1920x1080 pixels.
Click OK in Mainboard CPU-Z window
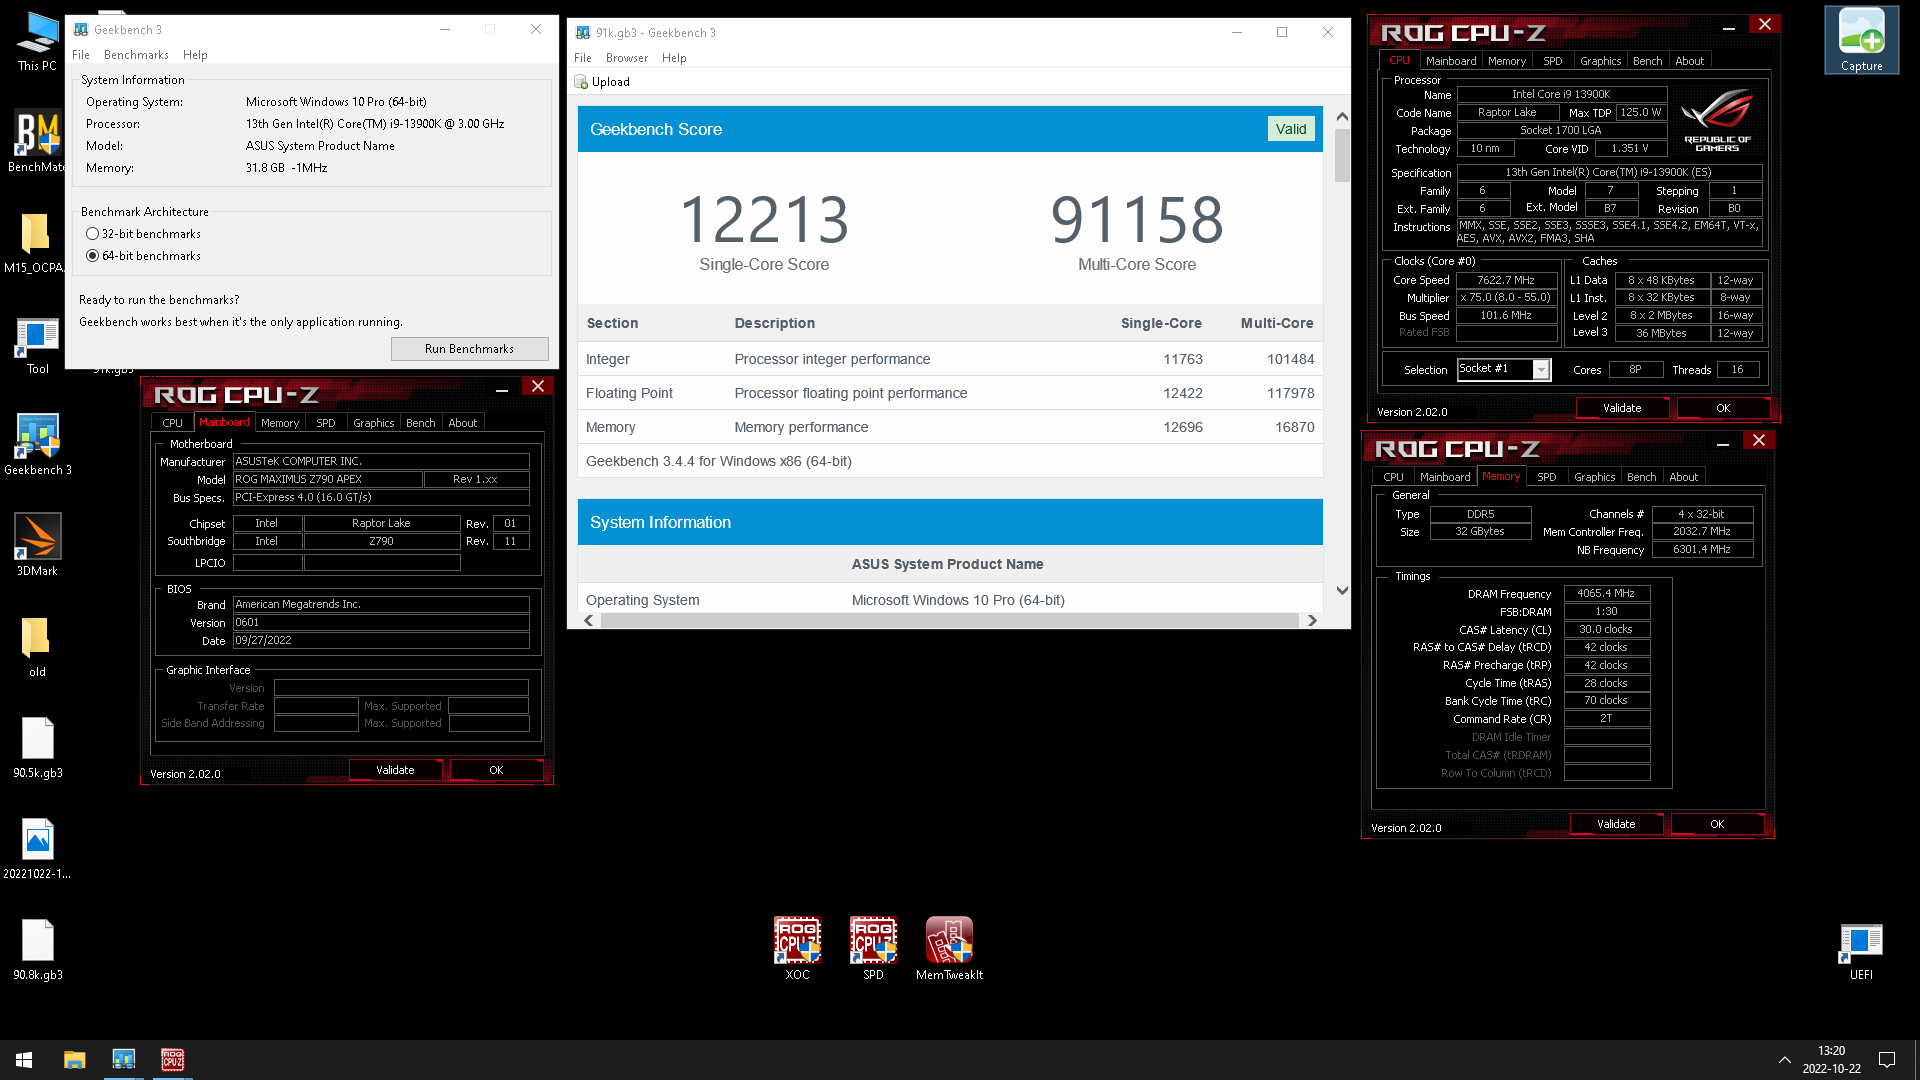tap(496, 770)
